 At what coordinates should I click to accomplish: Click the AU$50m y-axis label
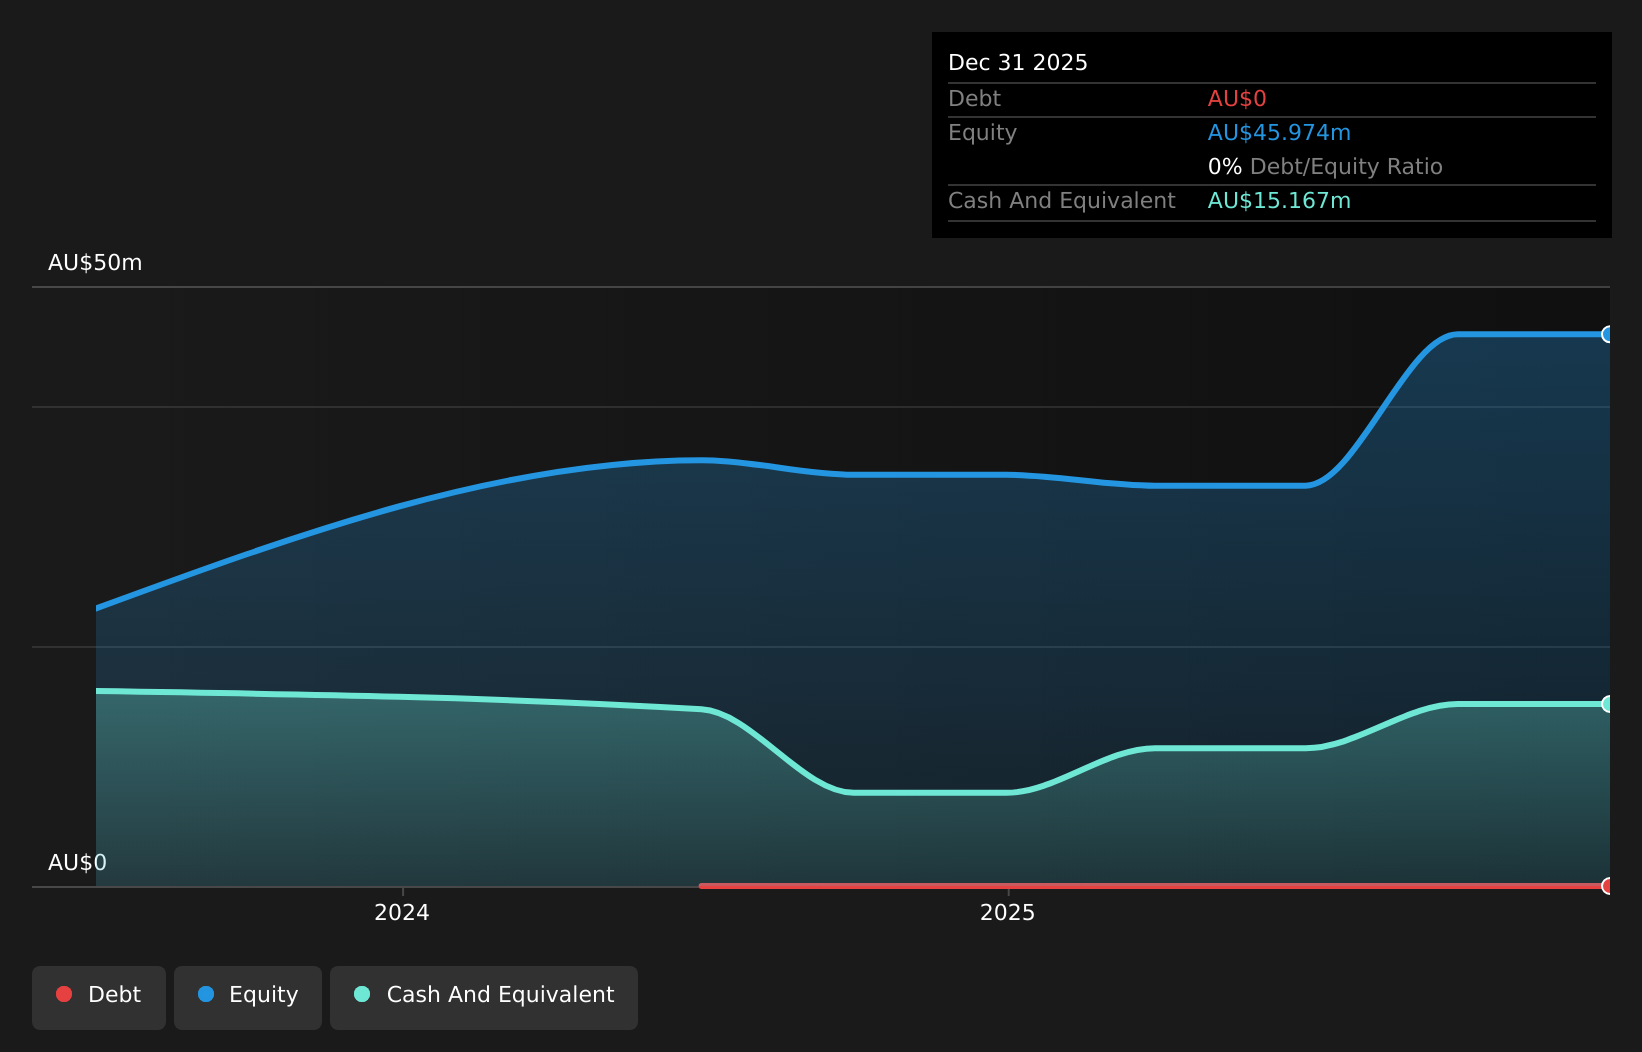pyautogui.click(x=95, y=263)
